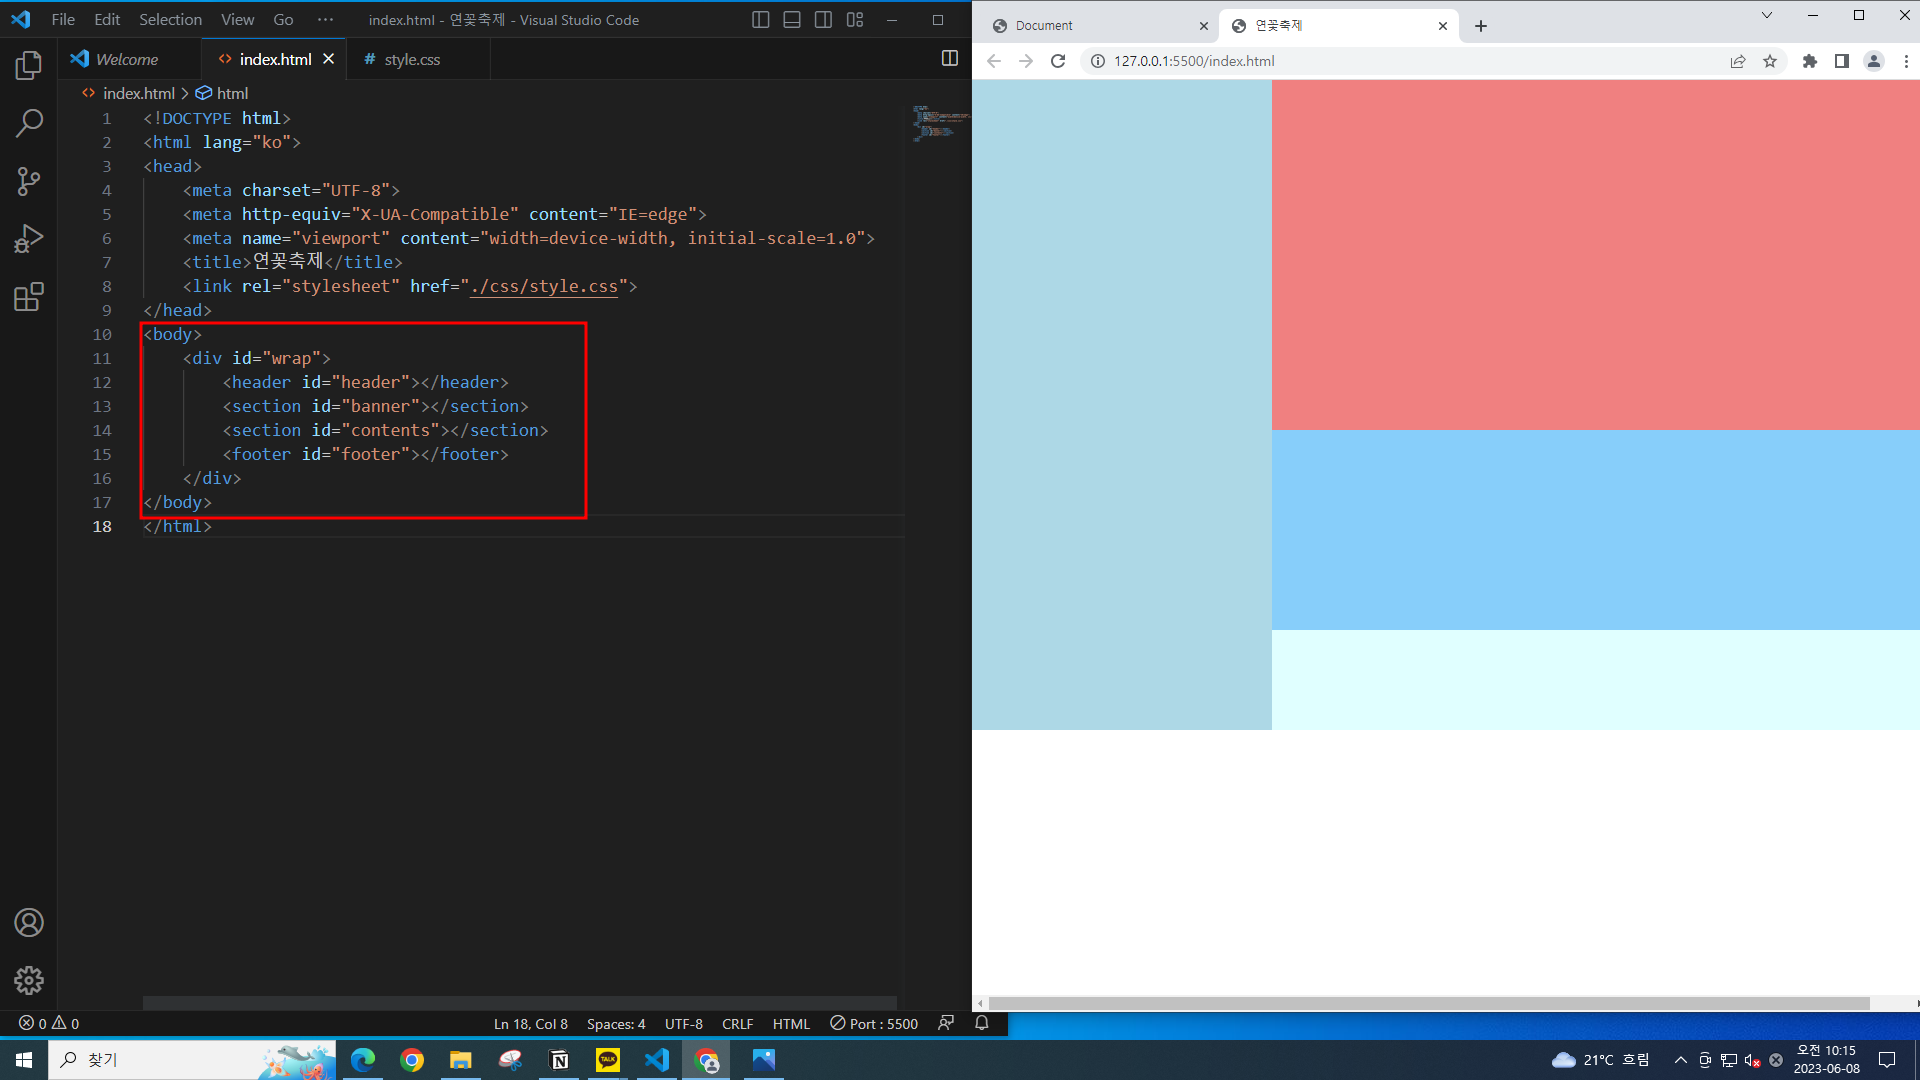Viewport: 1920px width, 1080px height.
Task: Click the browser horizontal scrollbar
Action: click(1428, 1003)
